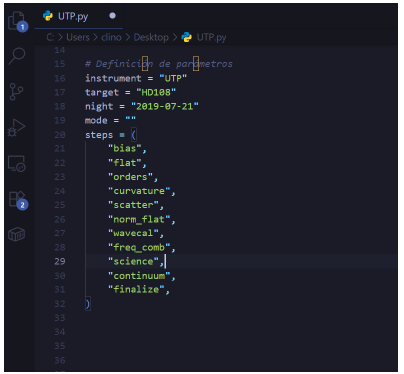
Task: Click the closing parenthesis on line 32
Action: [x=87, y=304]
